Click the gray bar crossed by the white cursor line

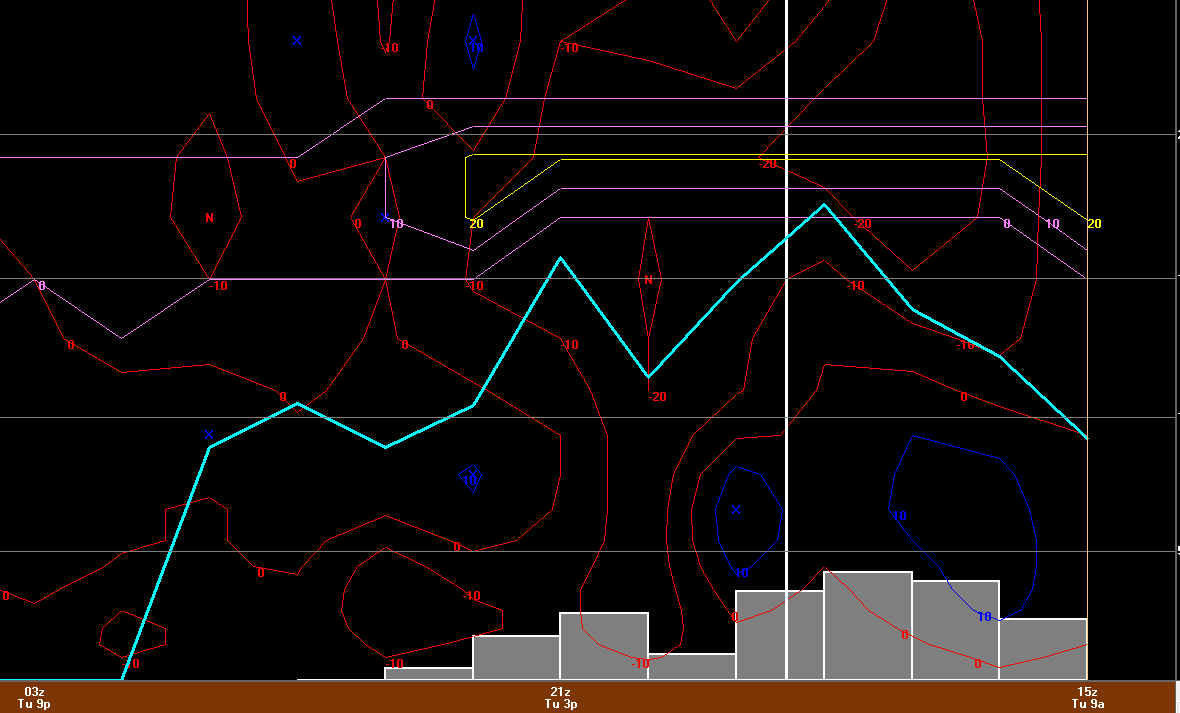coord(780,635)
